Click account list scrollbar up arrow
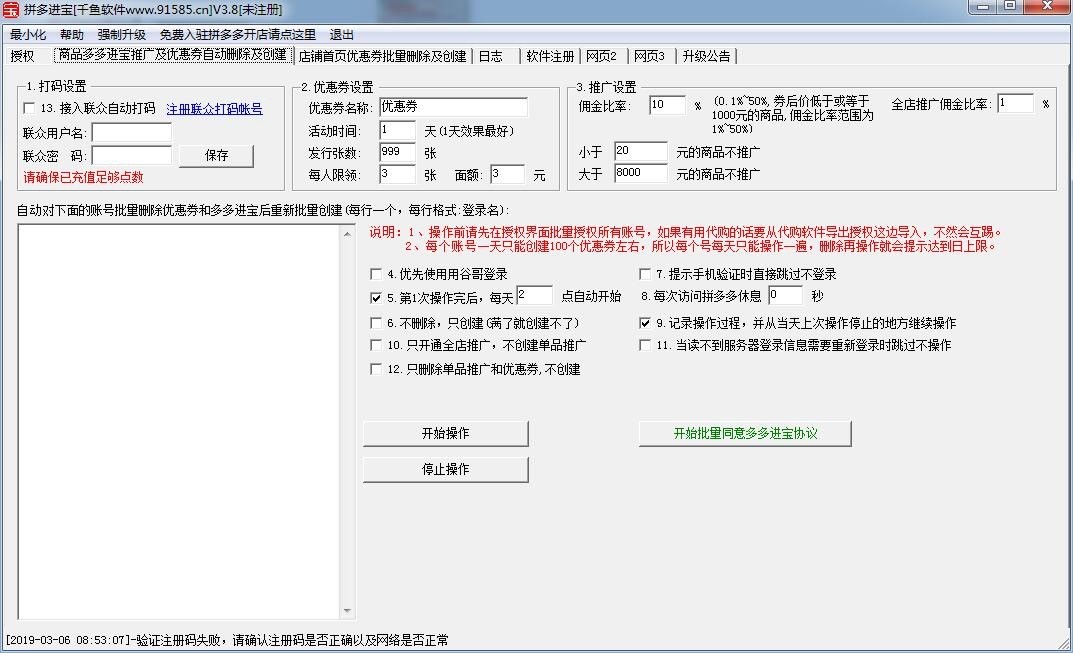This screenshot has width=1073, height=653. click(347, 234)
